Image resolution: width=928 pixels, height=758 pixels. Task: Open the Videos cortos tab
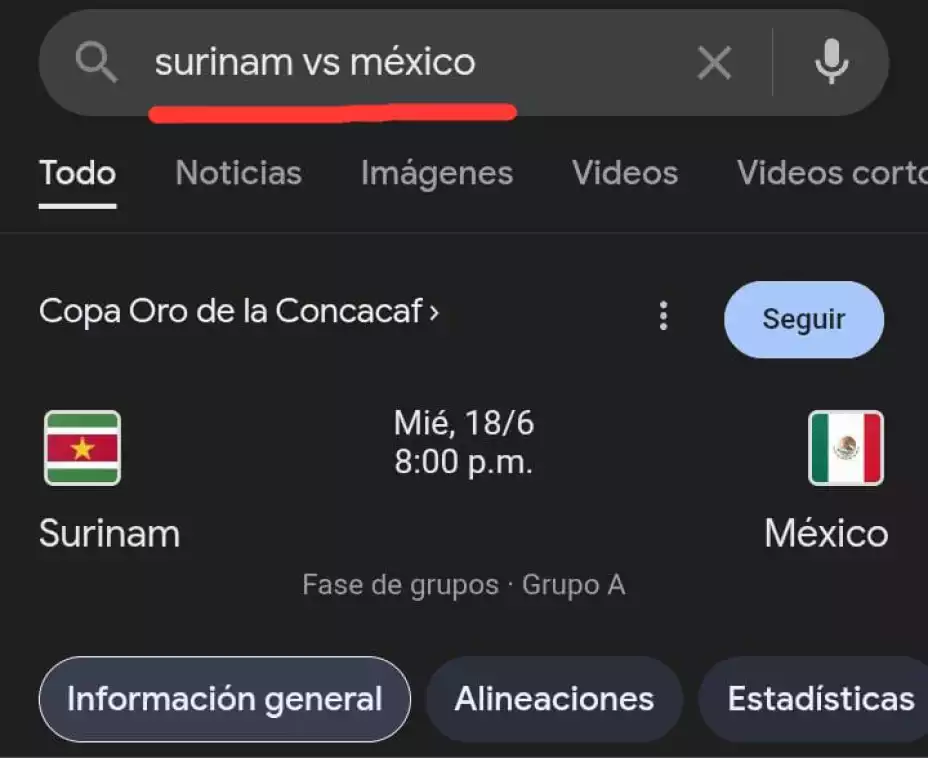(x=831, y=173)
